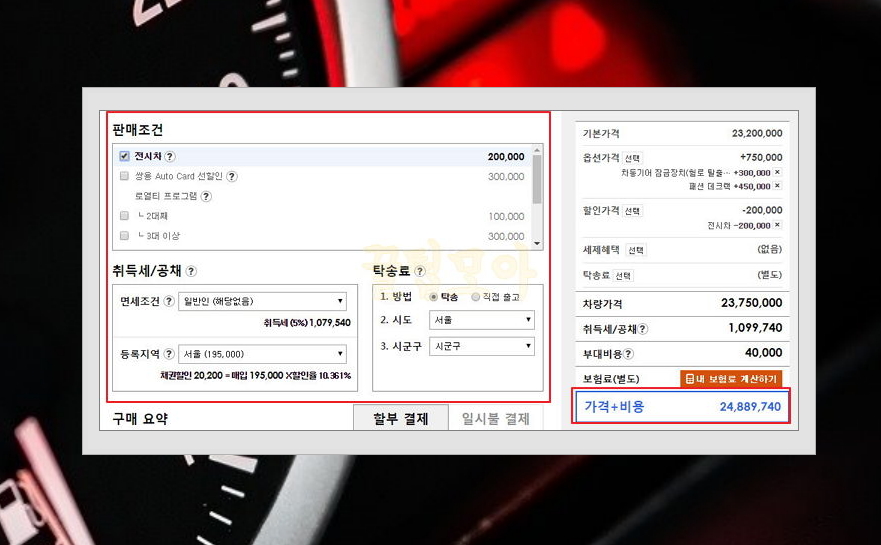Click the question mark next to 면세조건
The width and height of the screenshot is (881, 545).
[x=169, y=301]
